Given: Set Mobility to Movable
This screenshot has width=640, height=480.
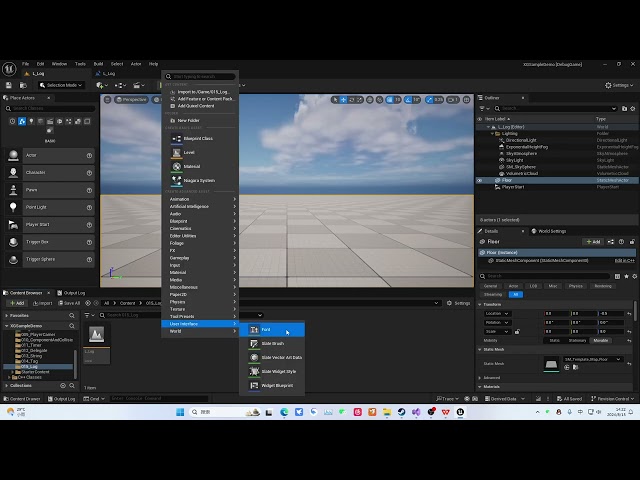Looking at the screenshot, I should [600, 340].
